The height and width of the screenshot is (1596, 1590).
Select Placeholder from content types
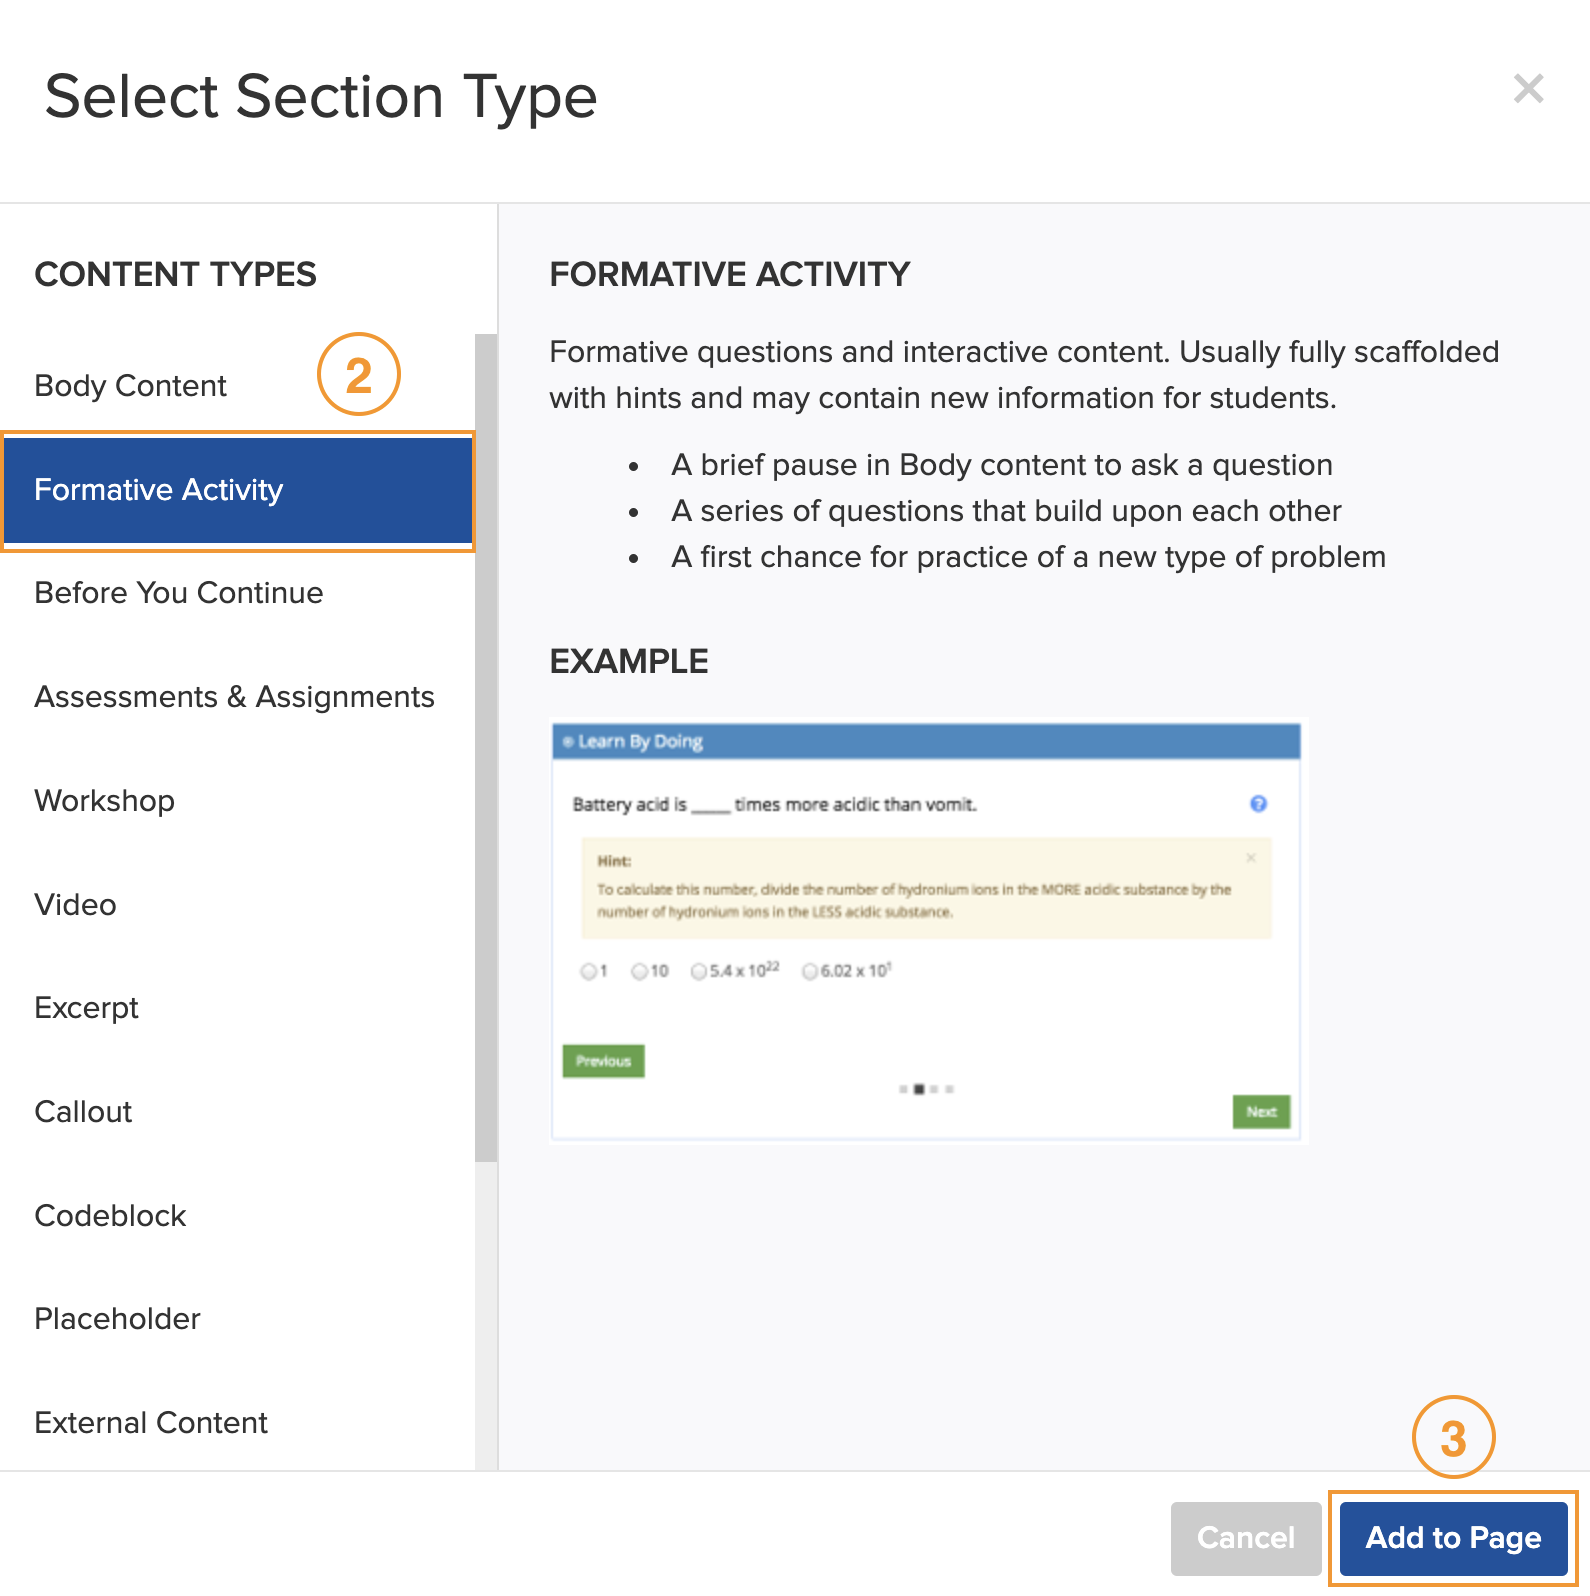point(238,1319)
